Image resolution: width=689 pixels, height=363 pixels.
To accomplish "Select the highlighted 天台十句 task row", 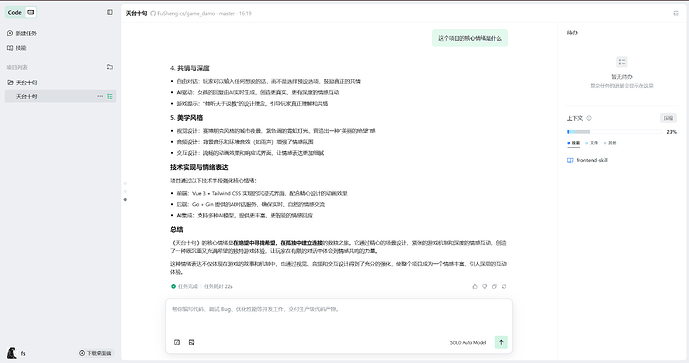I will pyautogui.click(x=60, y=96).
